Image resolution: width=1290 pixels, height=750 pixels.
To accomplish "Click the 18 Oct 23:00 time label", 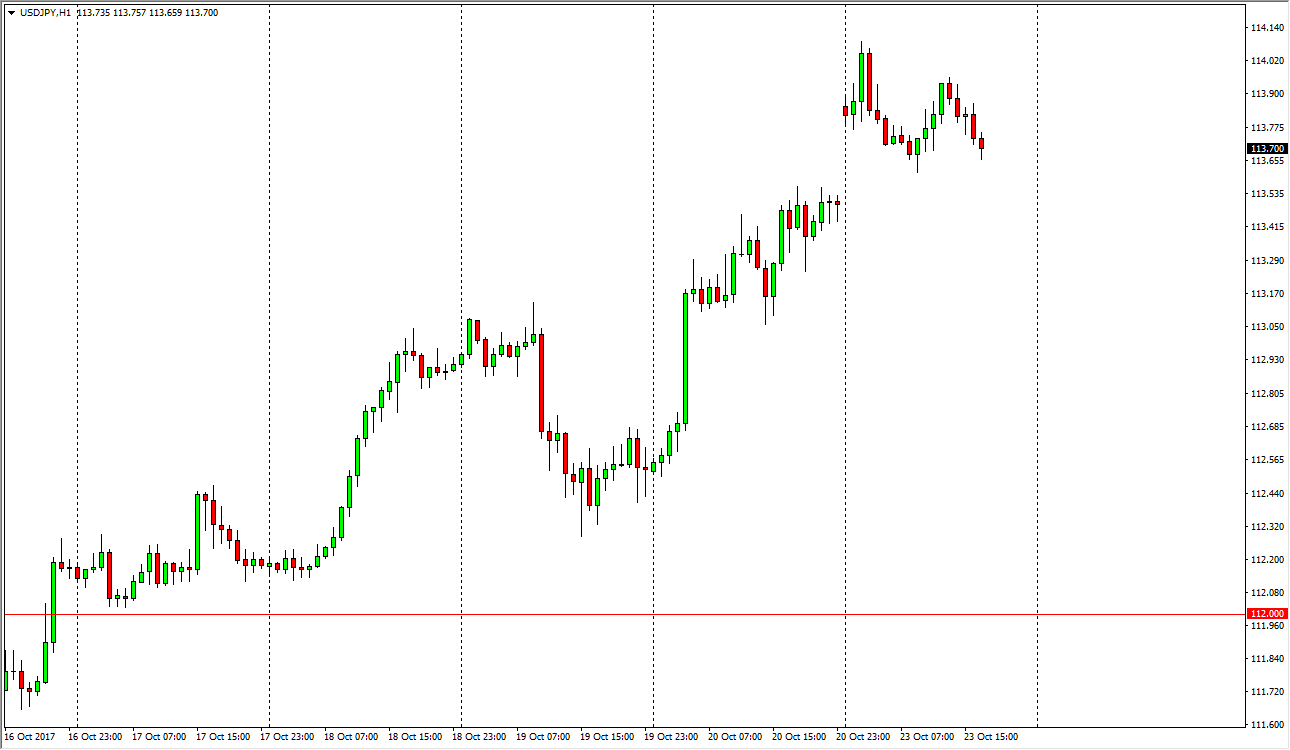I will (x=479, y=737).
